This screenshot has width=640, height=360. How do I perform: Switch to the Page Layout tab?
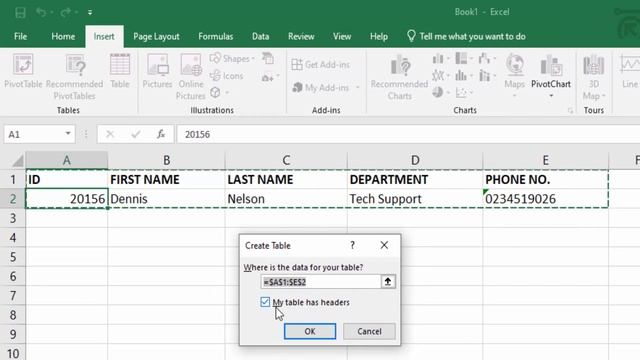(x=156, y=36)
